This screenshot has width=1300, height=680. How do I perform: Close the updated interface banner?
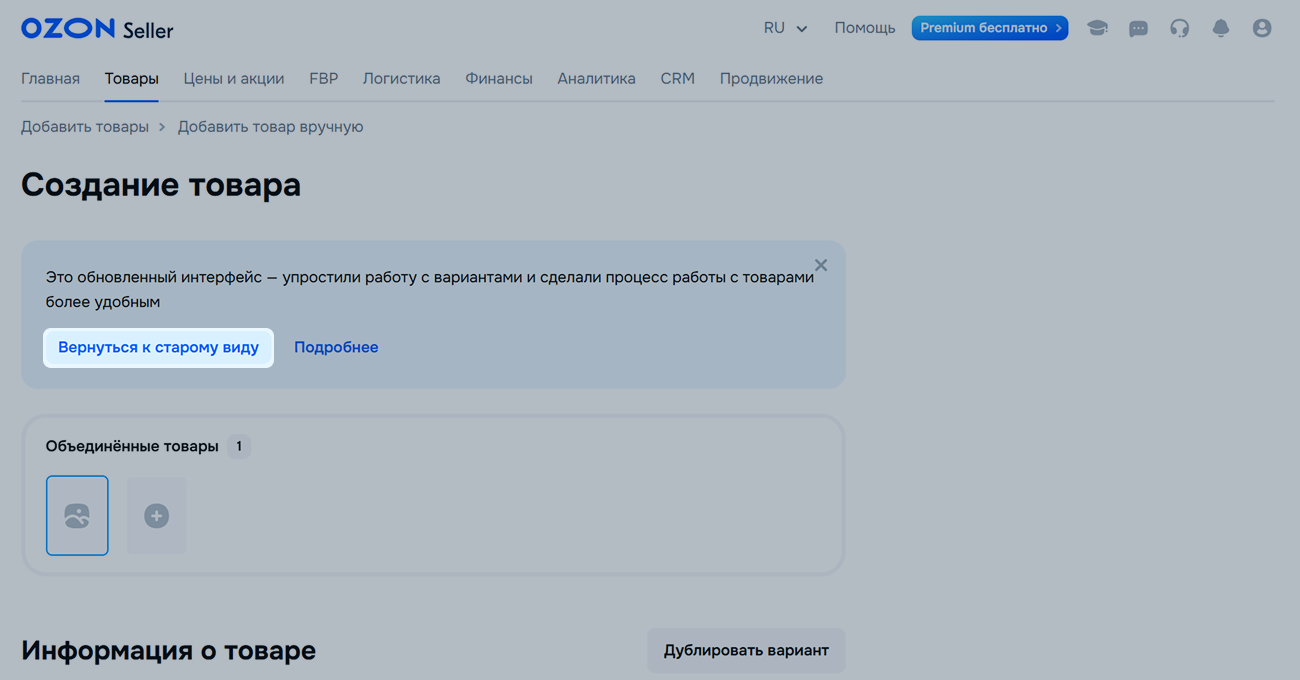tap(821, 265)
